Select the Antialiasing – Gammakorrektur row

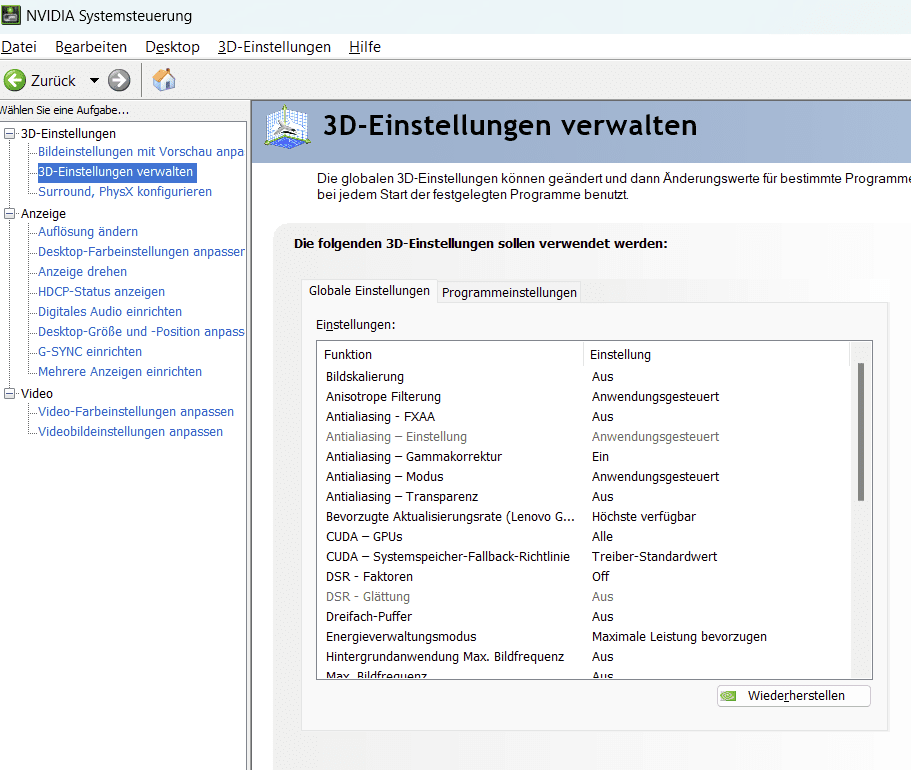tap(584, 457)
